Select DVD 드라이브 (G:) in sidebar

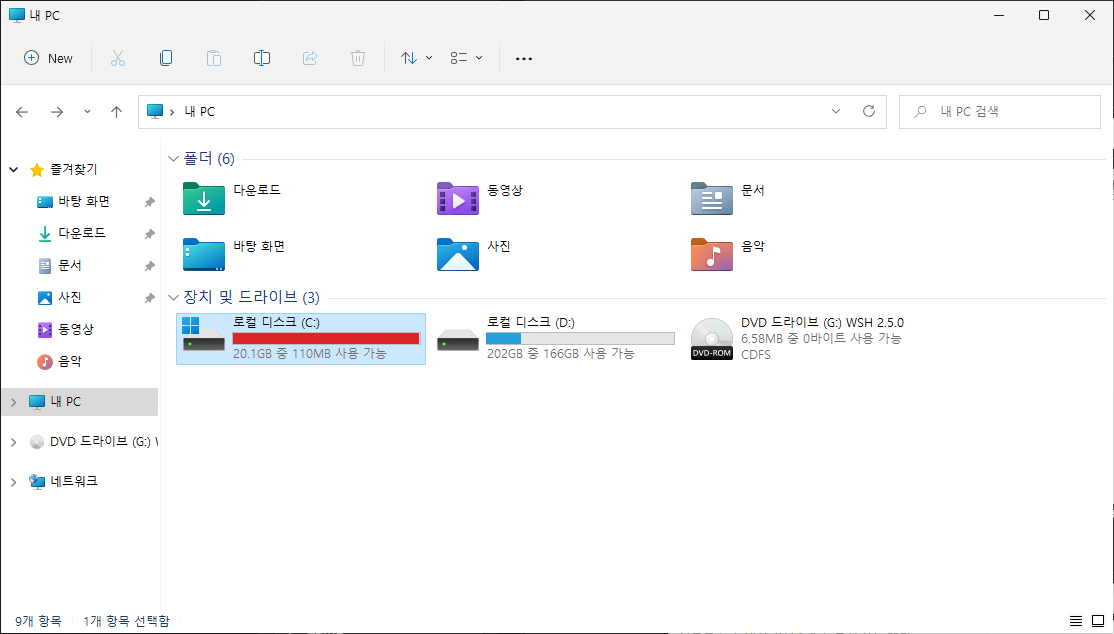(104, 442)
